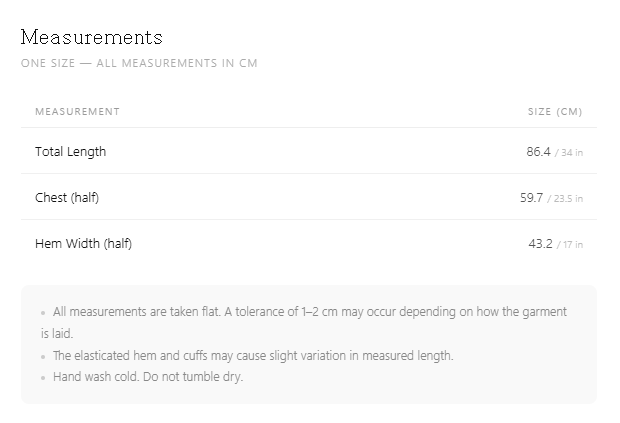This screenshot has width=620, height=423.
Task: Click the 59.7 chest value
Action: 531,198
